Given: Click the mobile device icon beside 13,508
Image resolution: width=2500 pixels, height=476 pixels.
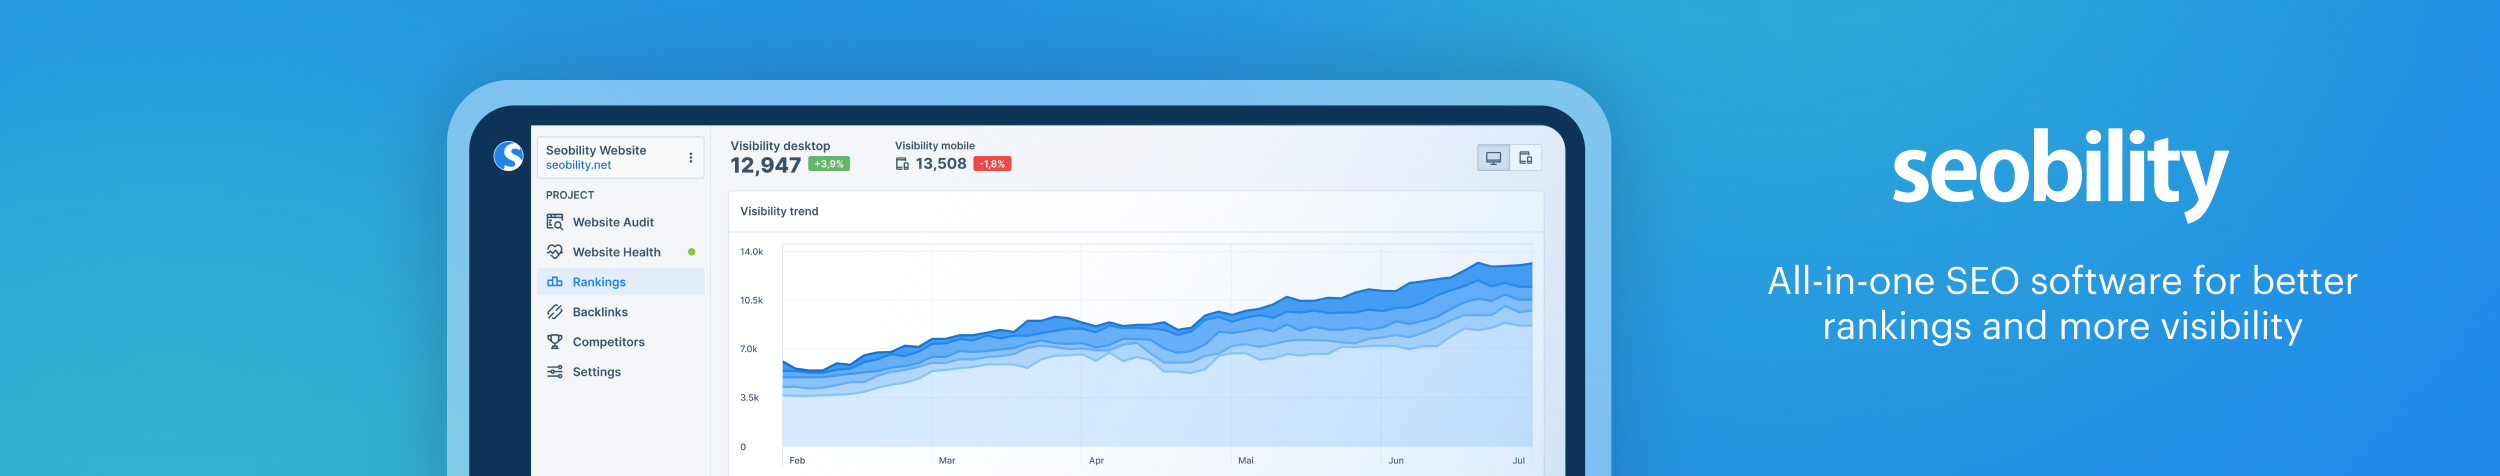Looking at the screenshot, I should (x=902, y=164).
